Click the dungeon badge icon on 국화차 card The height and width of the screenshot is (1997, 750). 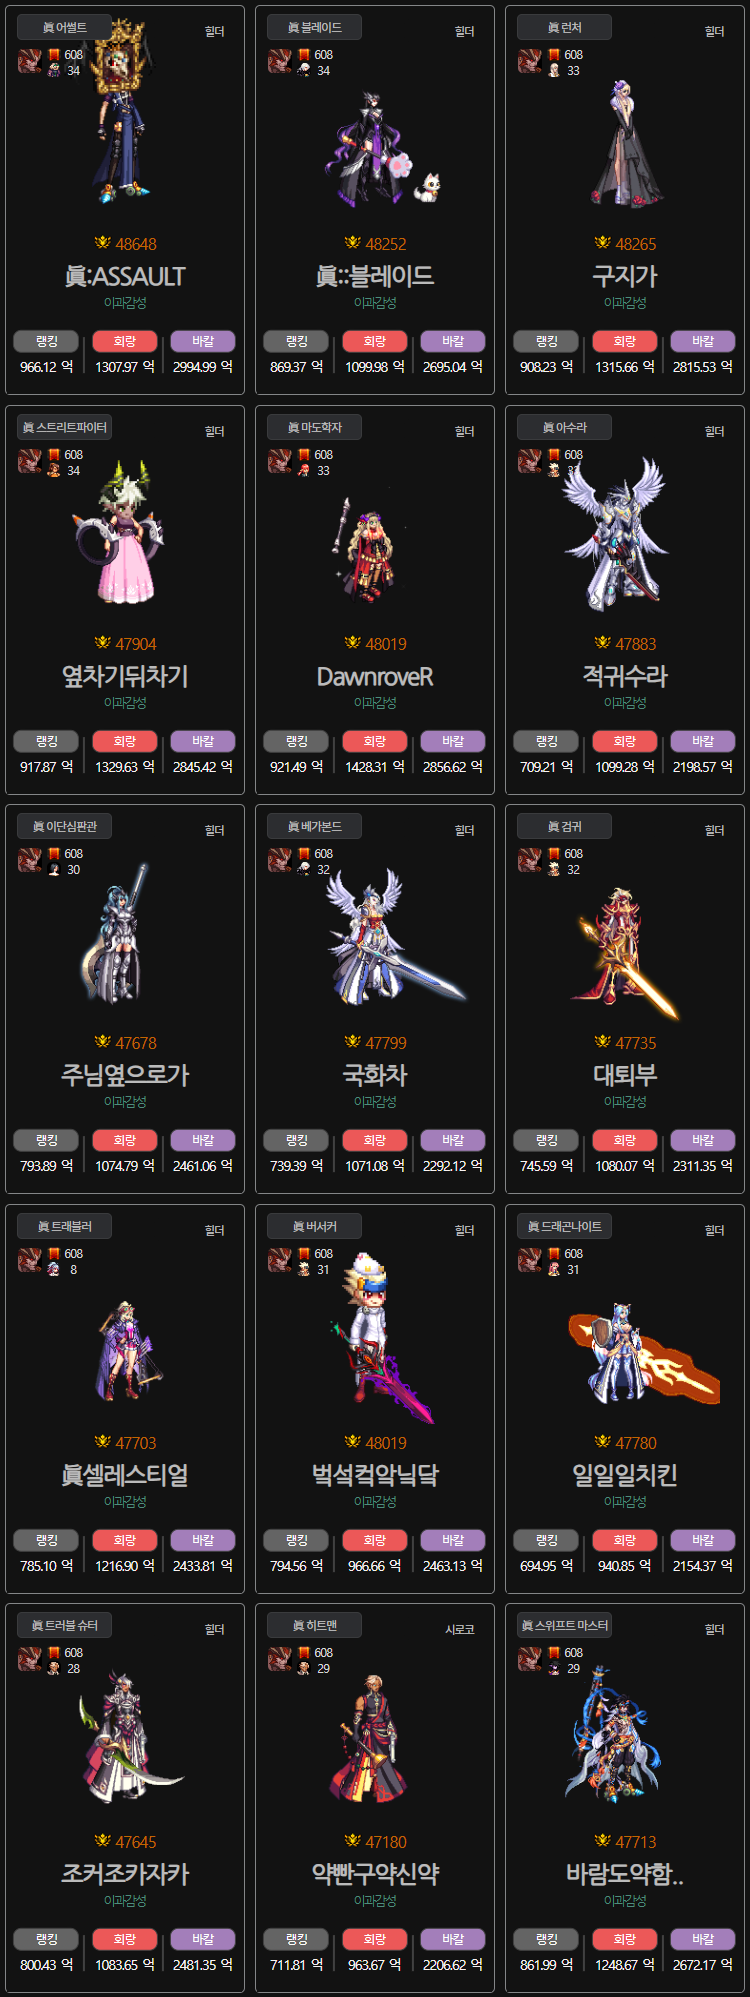coord(280,861)
